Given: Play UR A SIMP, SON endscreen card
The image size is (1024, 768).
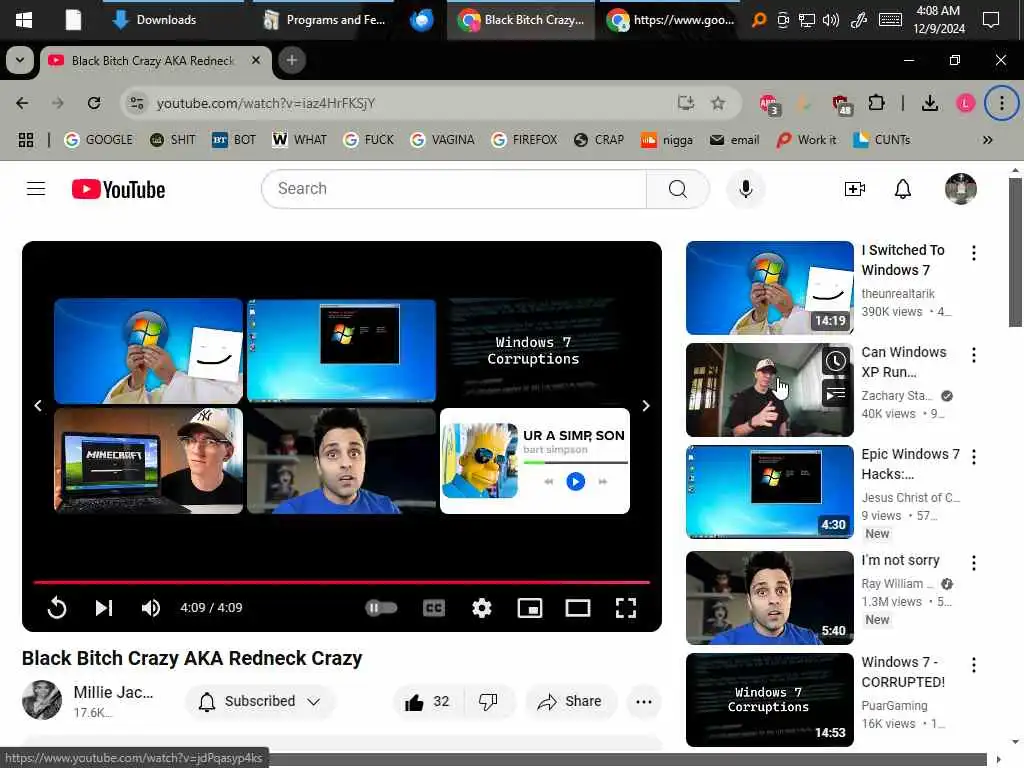Looking at the screenshot, I should 535,461.
